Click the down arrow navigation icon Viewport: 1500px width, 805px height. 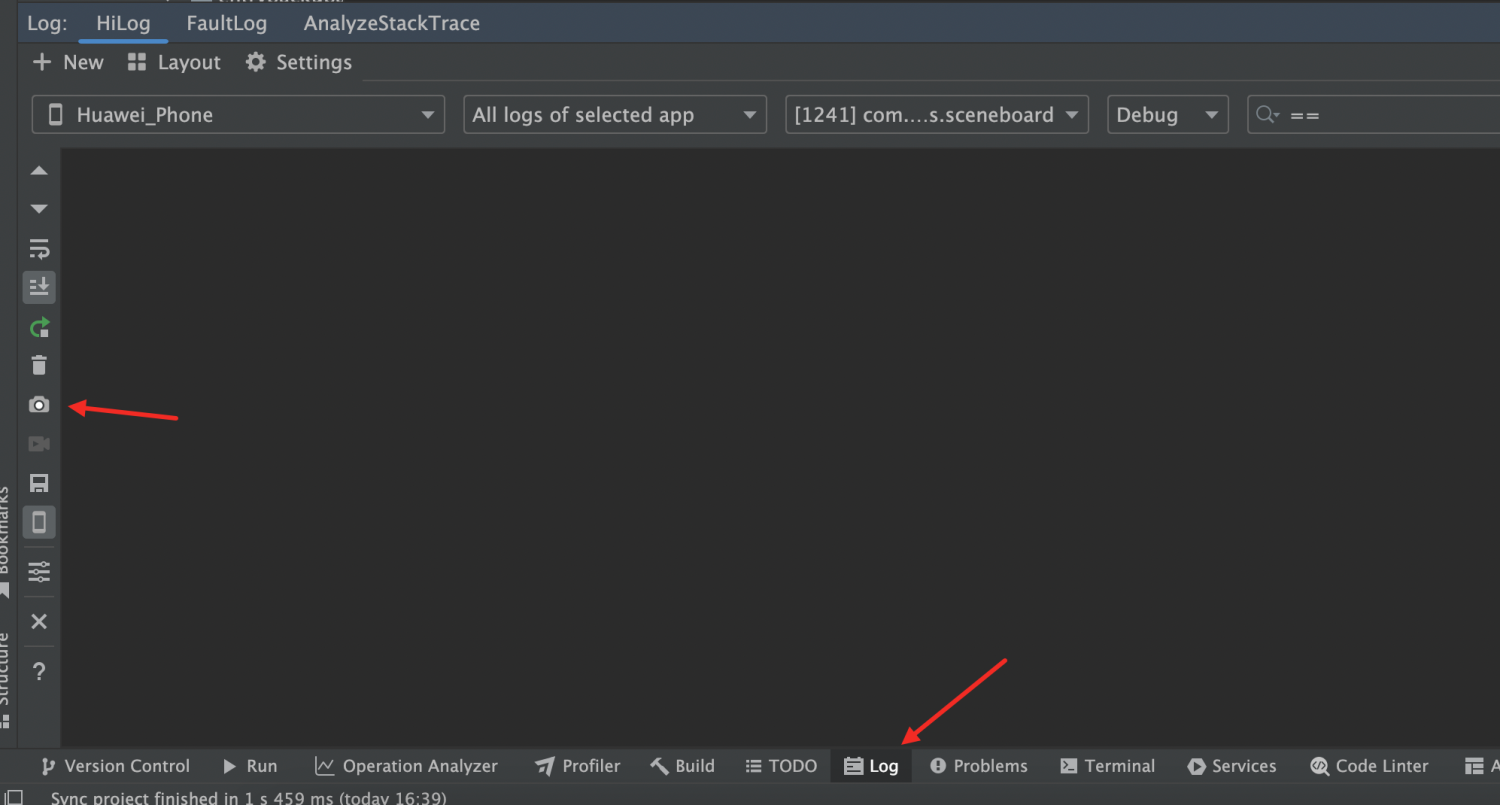click(x=39, y=209)
